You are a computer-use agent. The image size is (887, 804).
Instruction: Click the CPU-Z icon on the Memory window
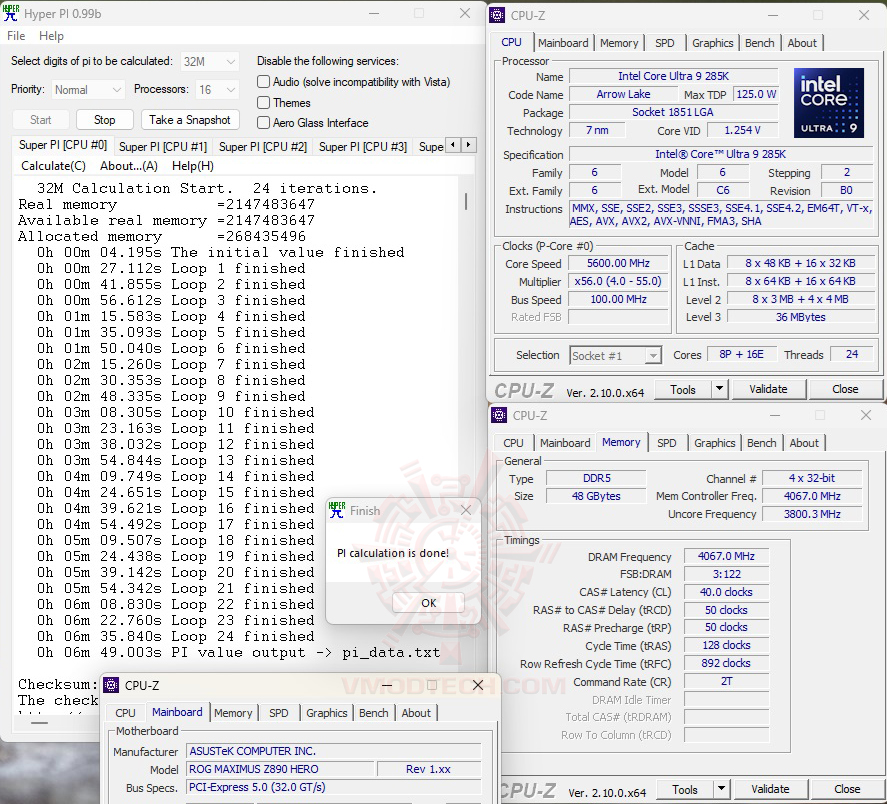[x=498, y=415]
